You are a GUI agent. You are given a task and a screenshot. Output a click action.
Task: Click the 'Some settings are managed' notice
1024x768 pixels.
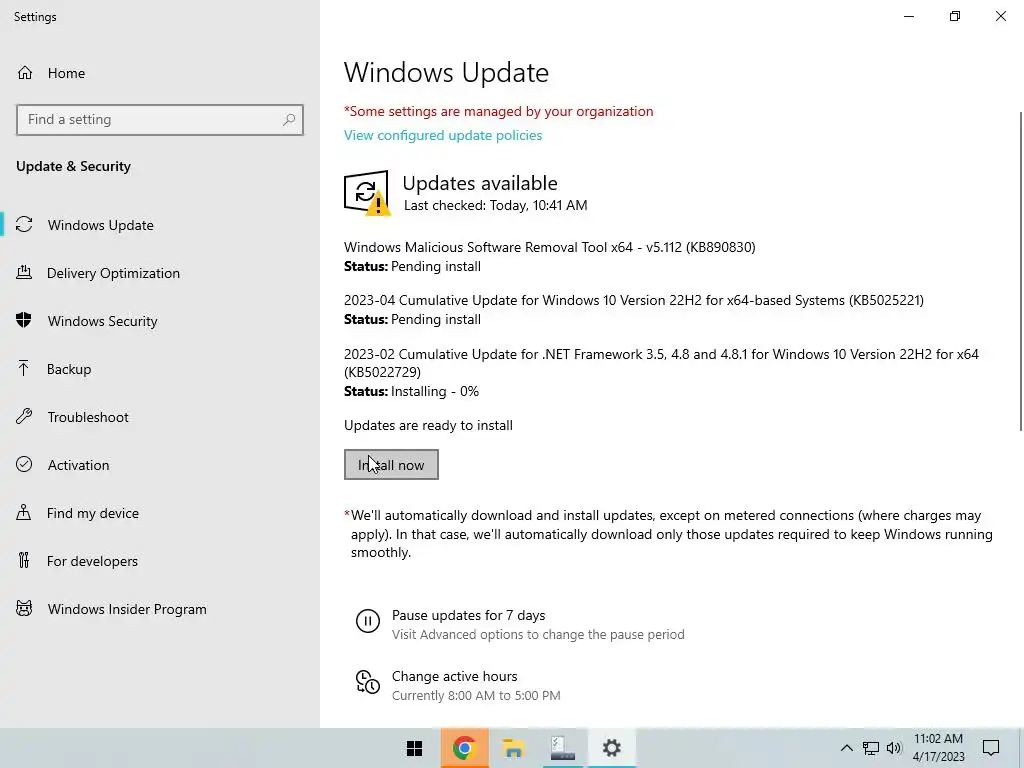498,111
